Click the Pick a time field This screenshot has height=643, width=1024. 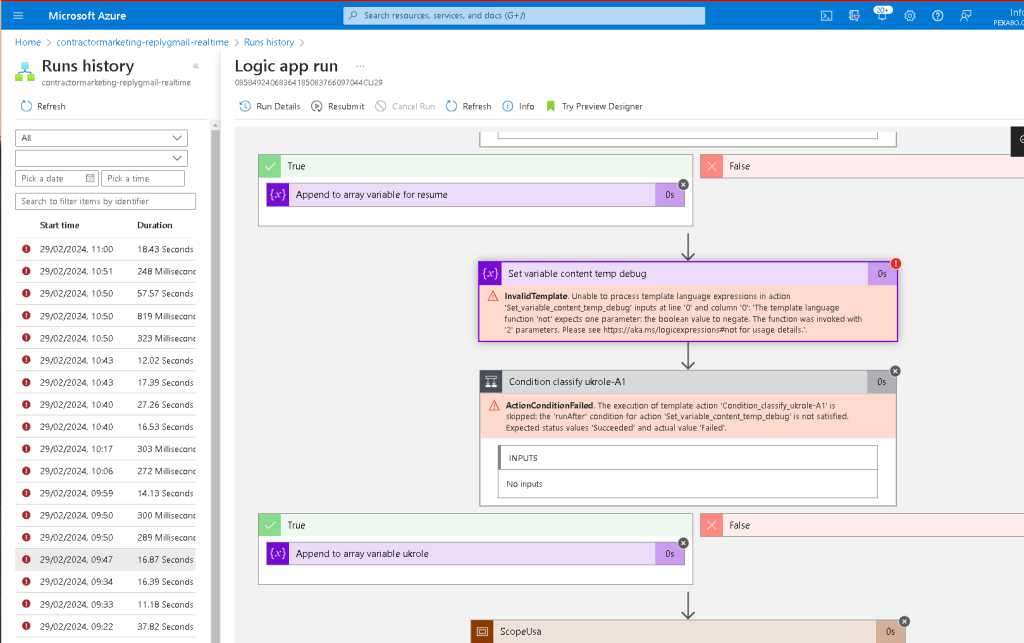click(142, 178)
